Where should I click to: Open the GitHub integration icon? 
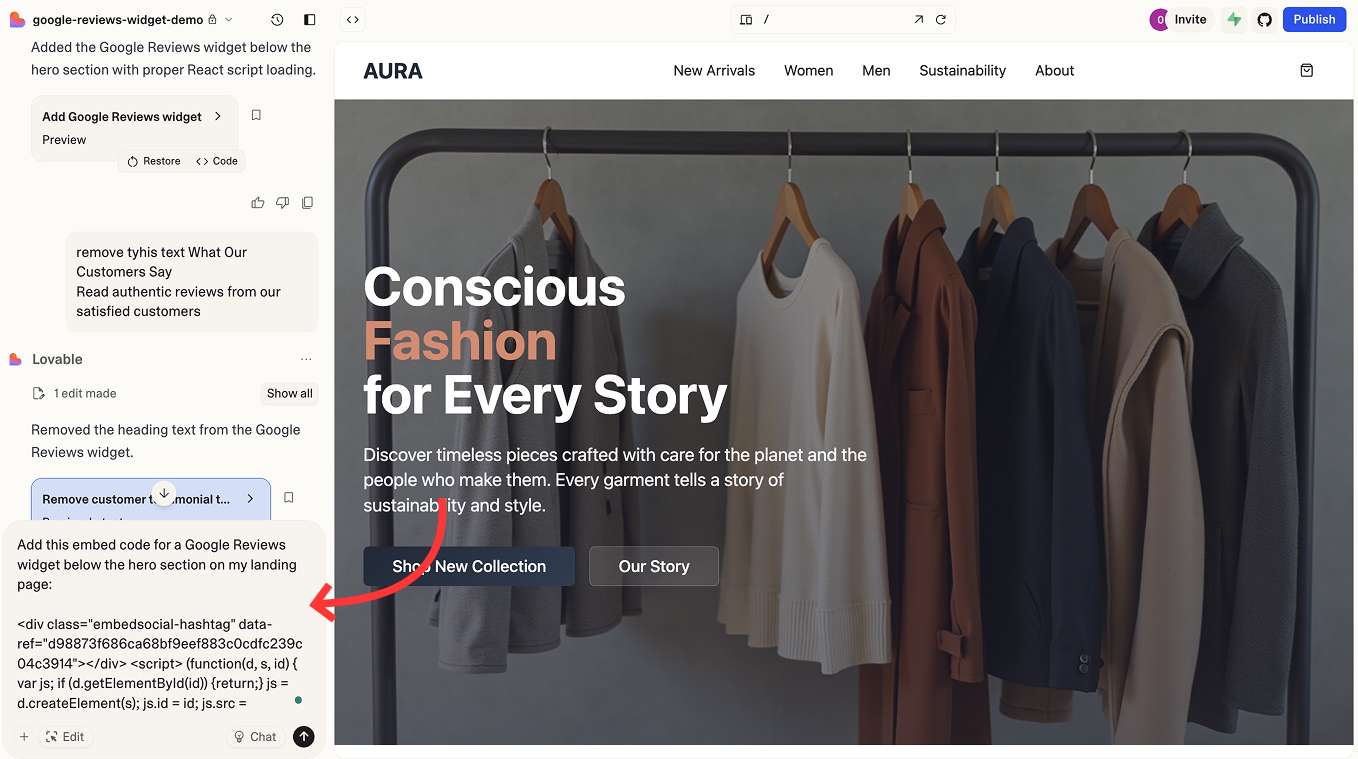1264,19
